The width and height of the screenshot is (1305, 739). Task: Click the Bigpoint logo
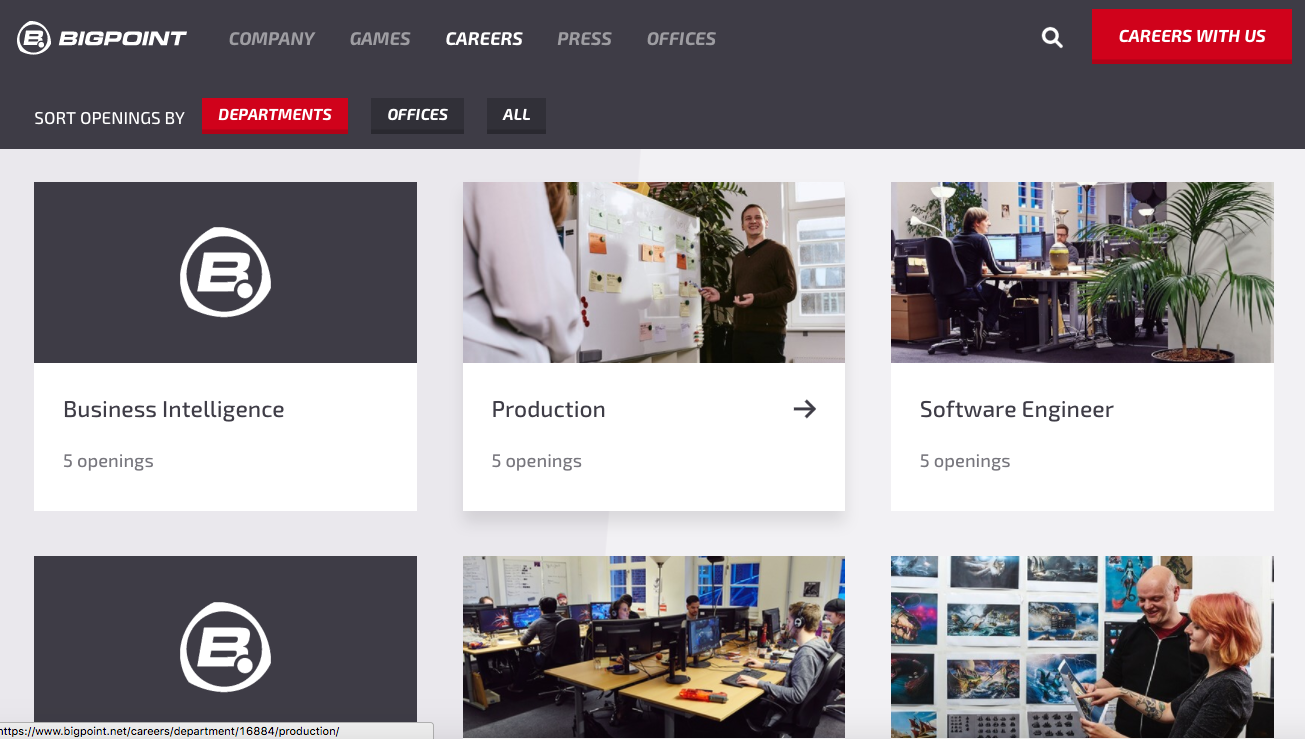pyautogui.click(x=100, y=38)
